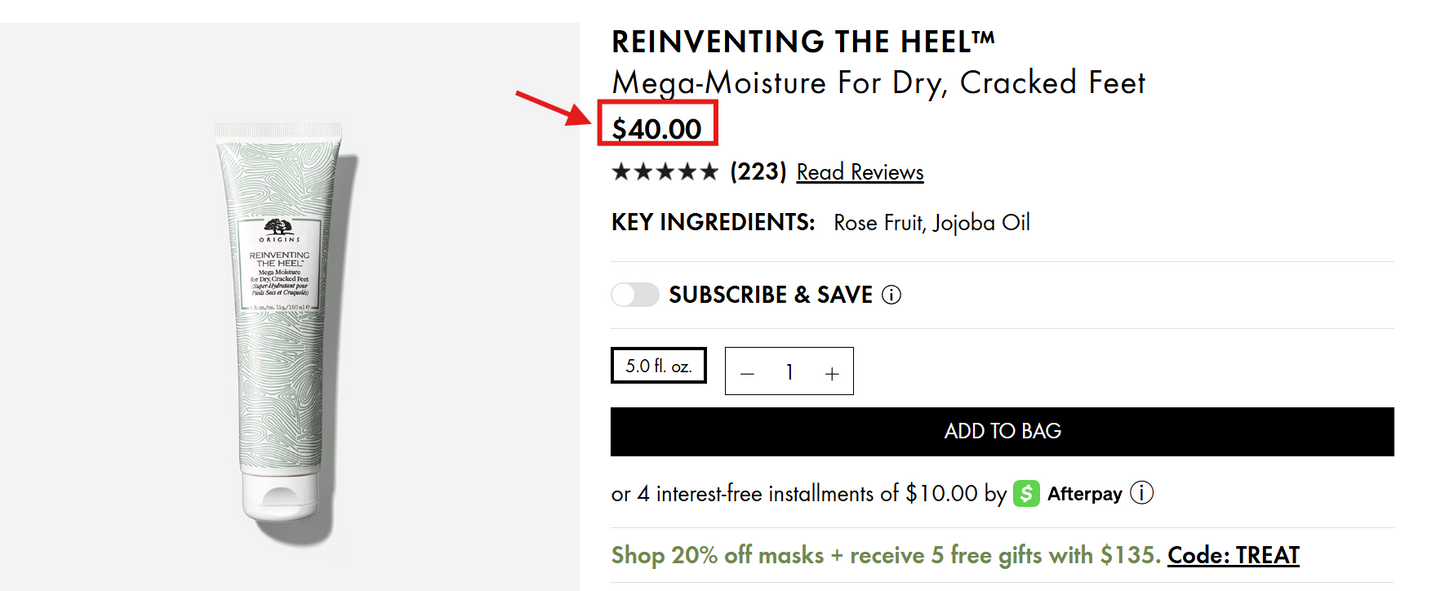Select the 5.0 fl. oz. size option
This screenshot has width=1445, height=591.
coord(658,365)
